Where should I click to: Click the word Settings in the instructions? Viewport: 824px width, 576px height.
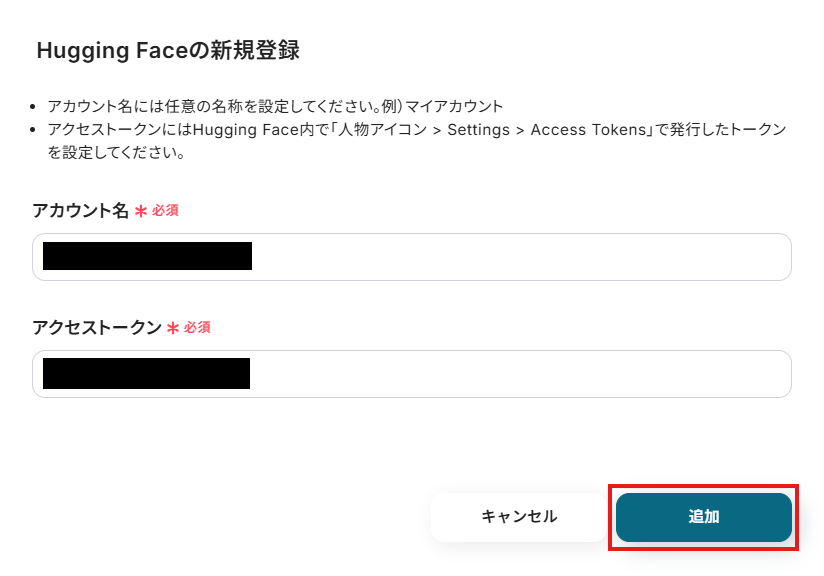(478, 131)
